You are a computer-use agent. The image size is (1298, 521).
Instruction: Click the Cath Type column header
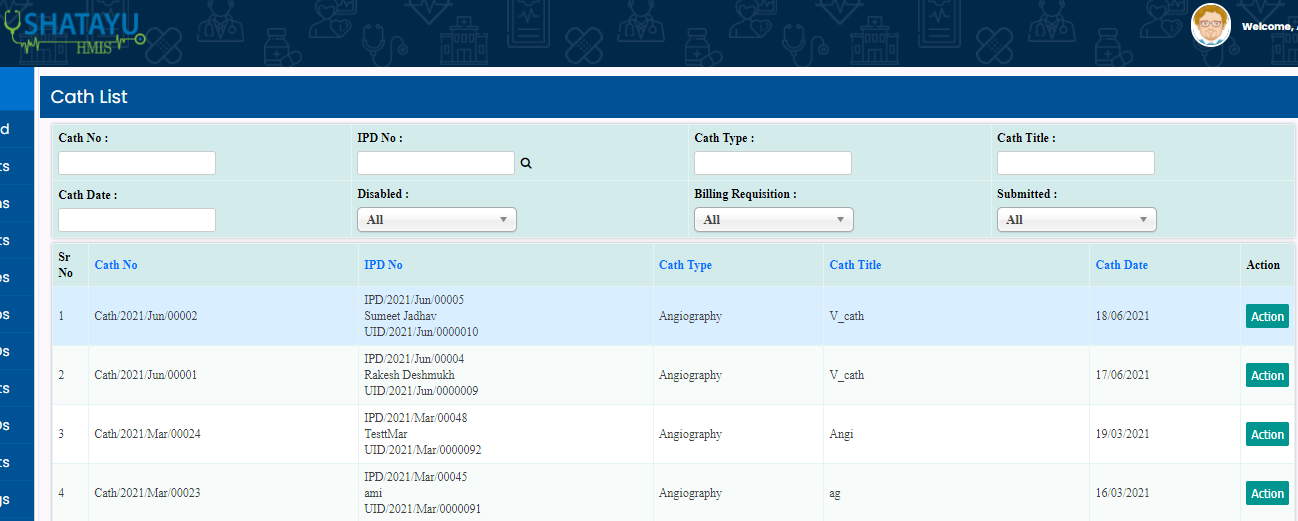pyautogui.click(x=685, y=265)
